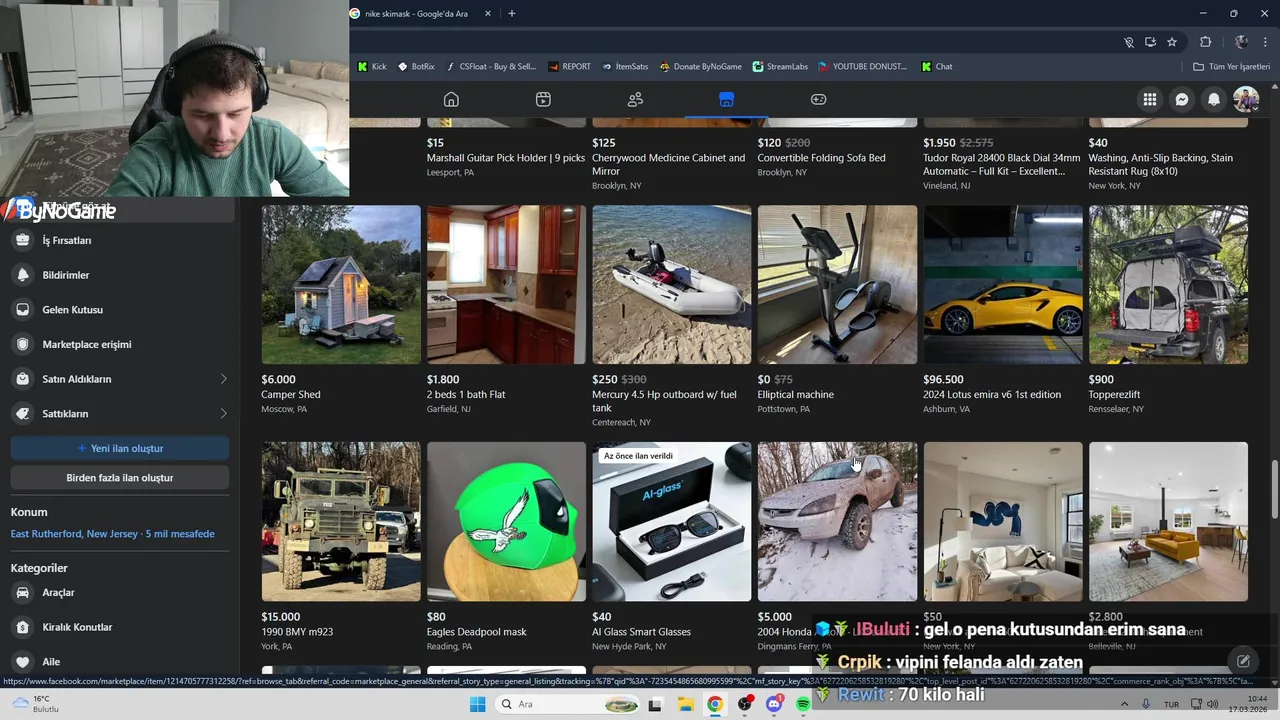Click Yeni ilan oluştur button
The image size is (1280, 720).
[120, 448]
